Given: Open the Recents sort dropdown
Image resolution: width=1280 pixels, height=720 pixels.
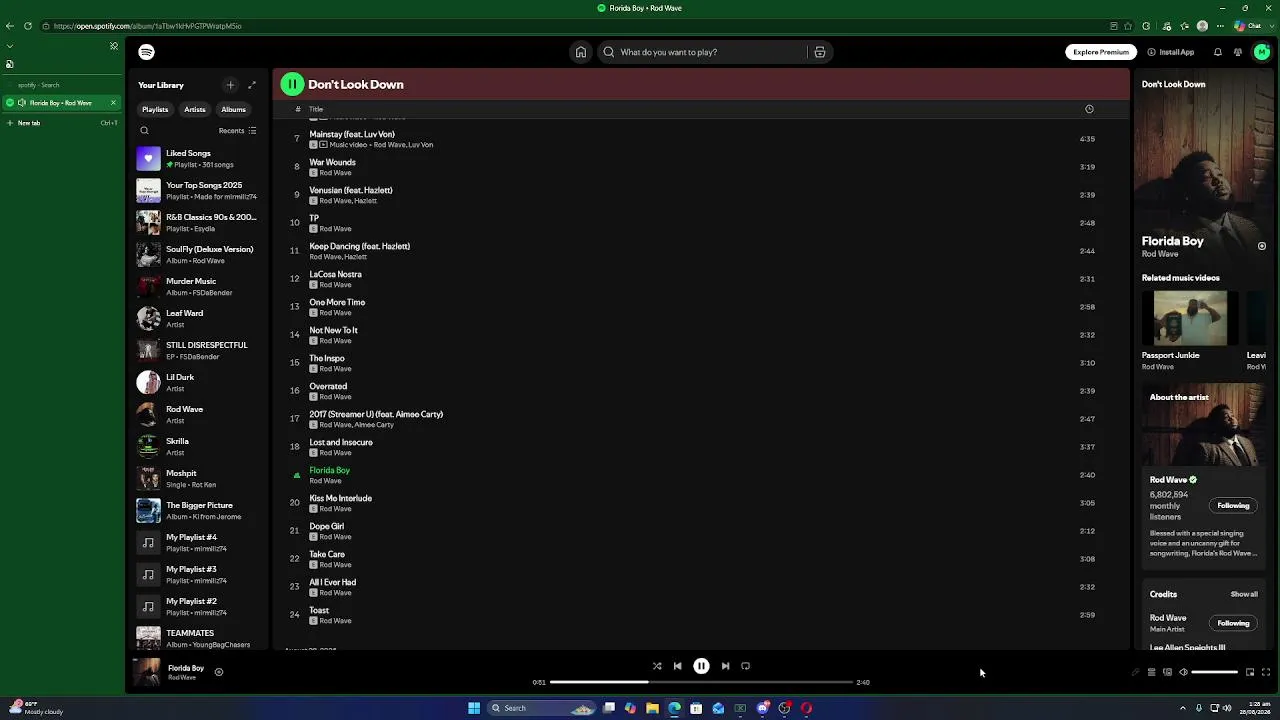Looking at the screenshot, I should [x=238, y=131].
